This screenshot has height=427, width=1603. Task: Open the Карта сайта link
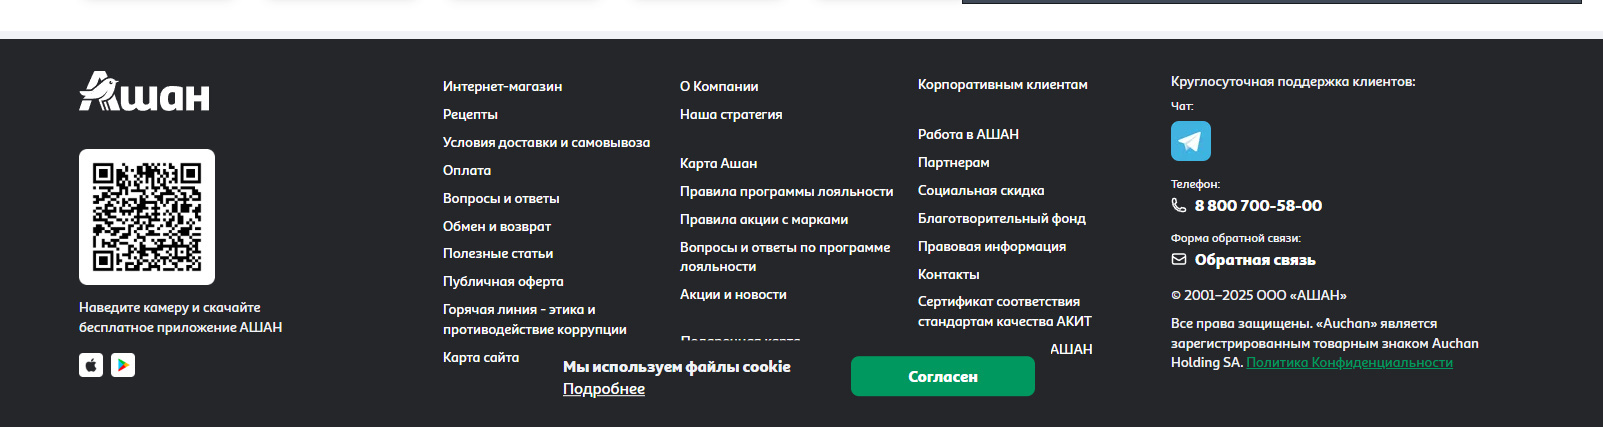(x=481, y=357)
